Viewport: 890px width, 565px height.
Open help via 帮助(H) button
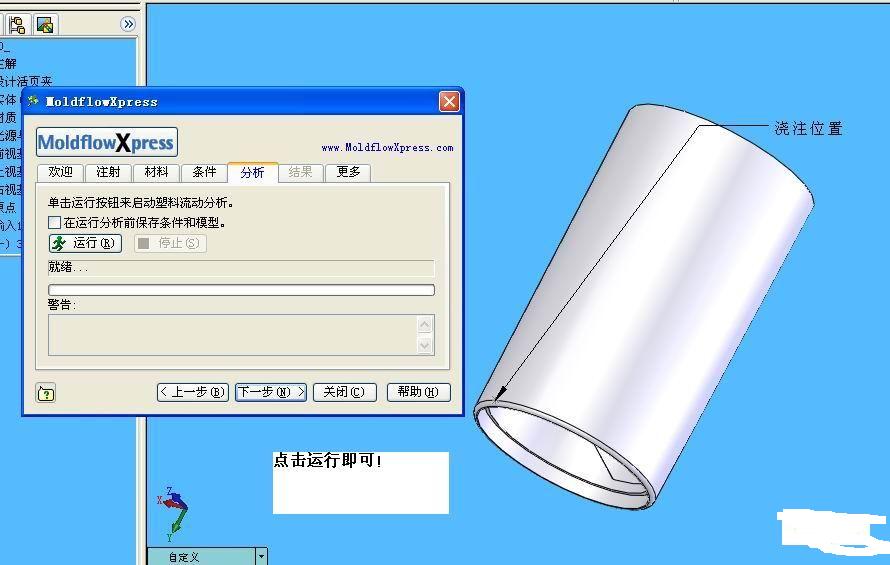point(418,392)
